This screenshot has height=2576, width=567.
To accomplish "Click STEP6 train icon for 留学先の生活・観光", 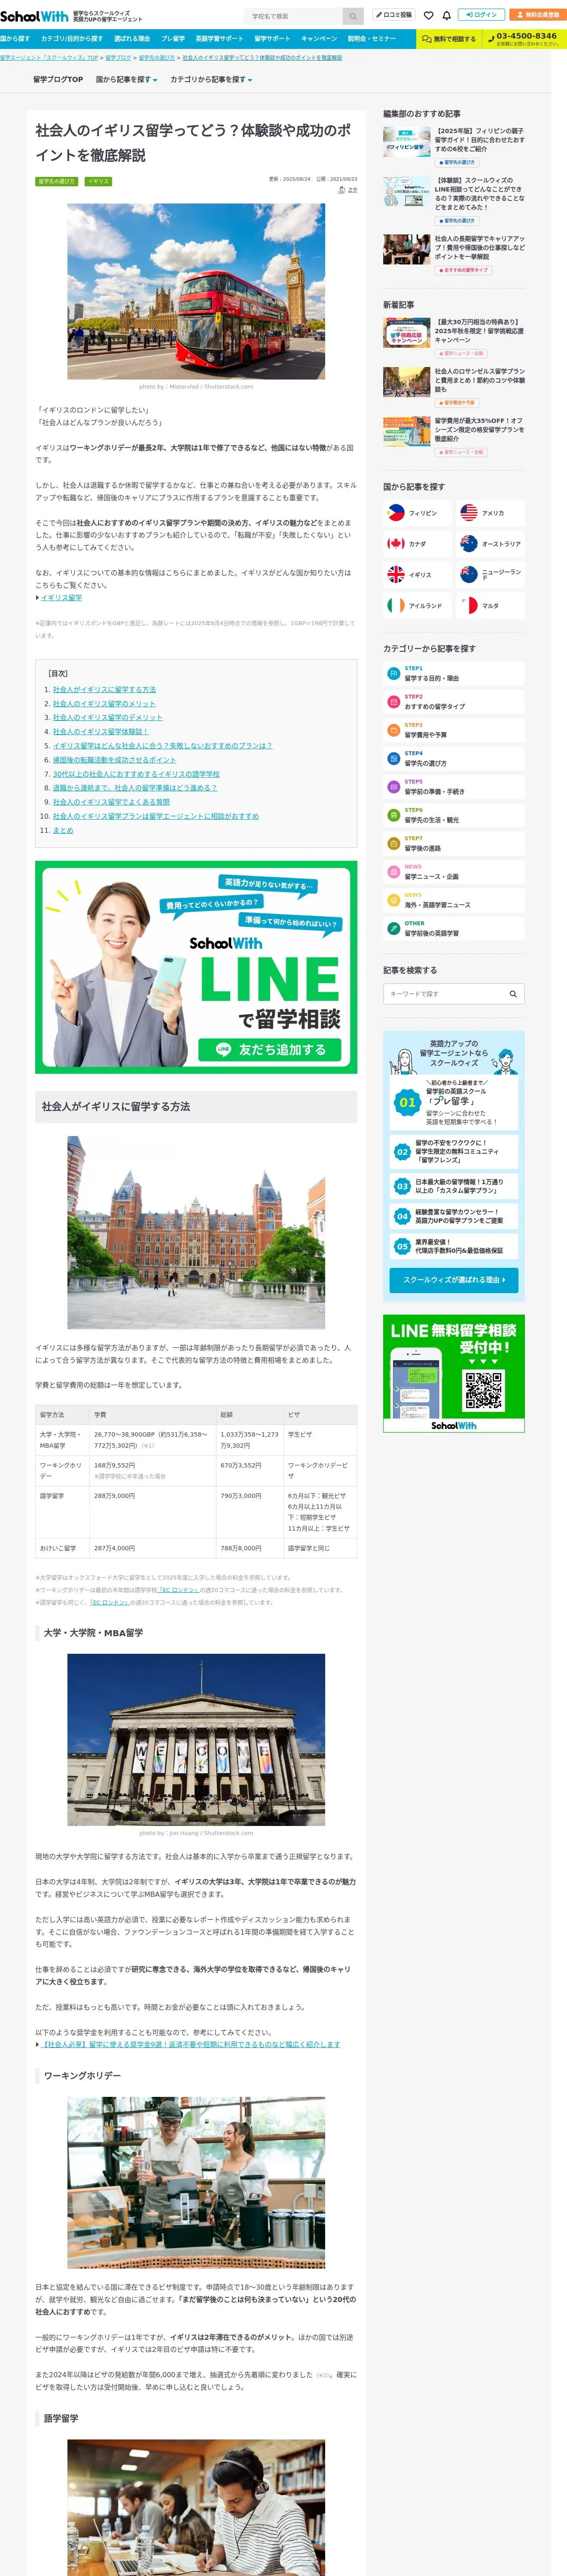I will 394,816.
